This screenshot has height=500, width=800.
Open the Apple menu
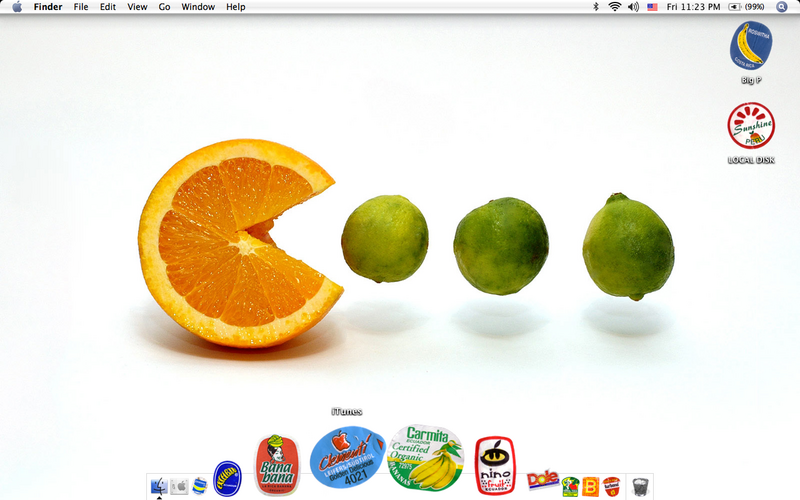tap(17, 7)
